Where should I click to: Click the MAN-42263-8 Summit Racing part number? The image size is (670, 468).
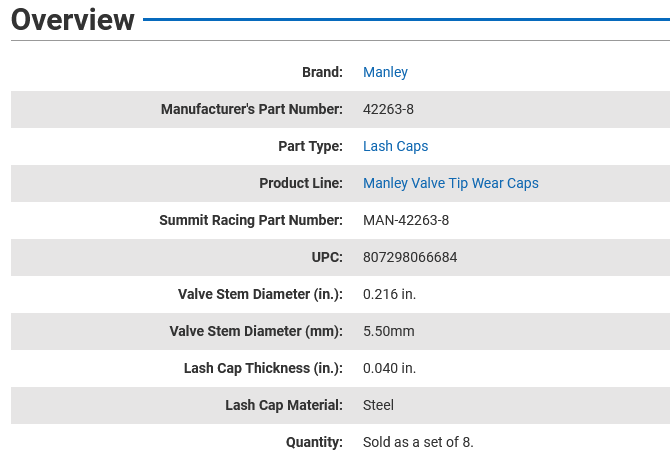click(x=406, y=220)
